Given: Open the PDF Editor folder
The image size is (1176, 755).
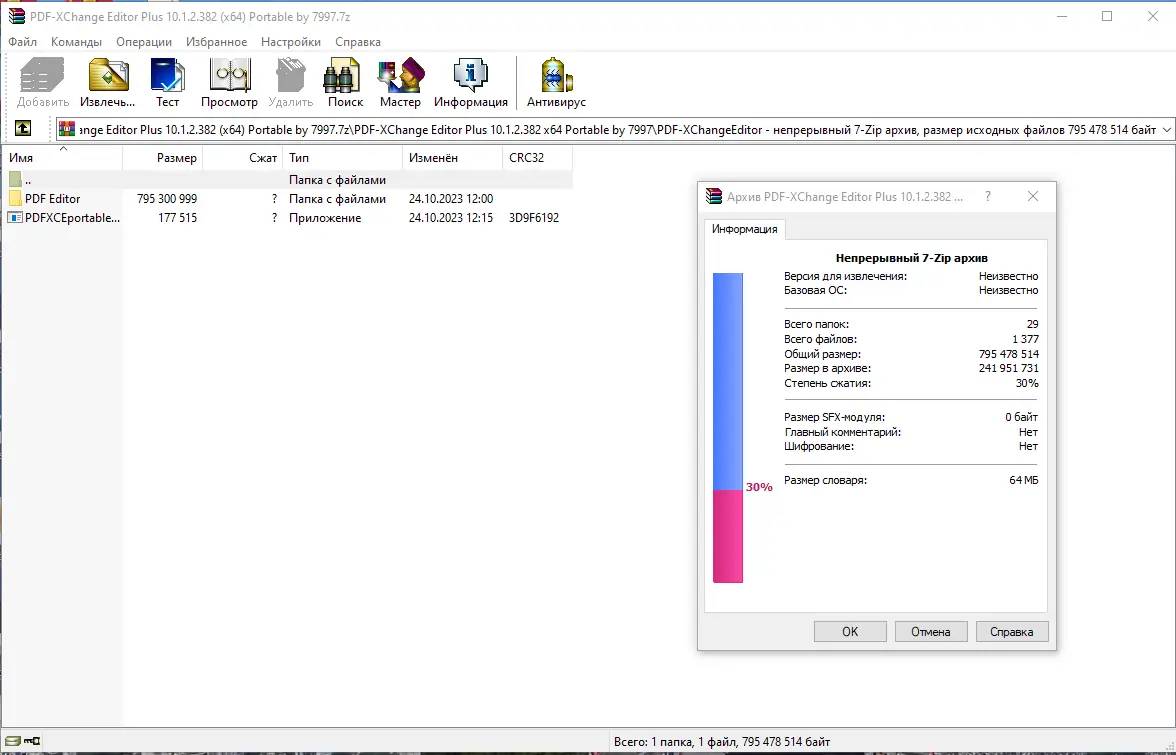Looking at the screenshot, I should [54, 198].
